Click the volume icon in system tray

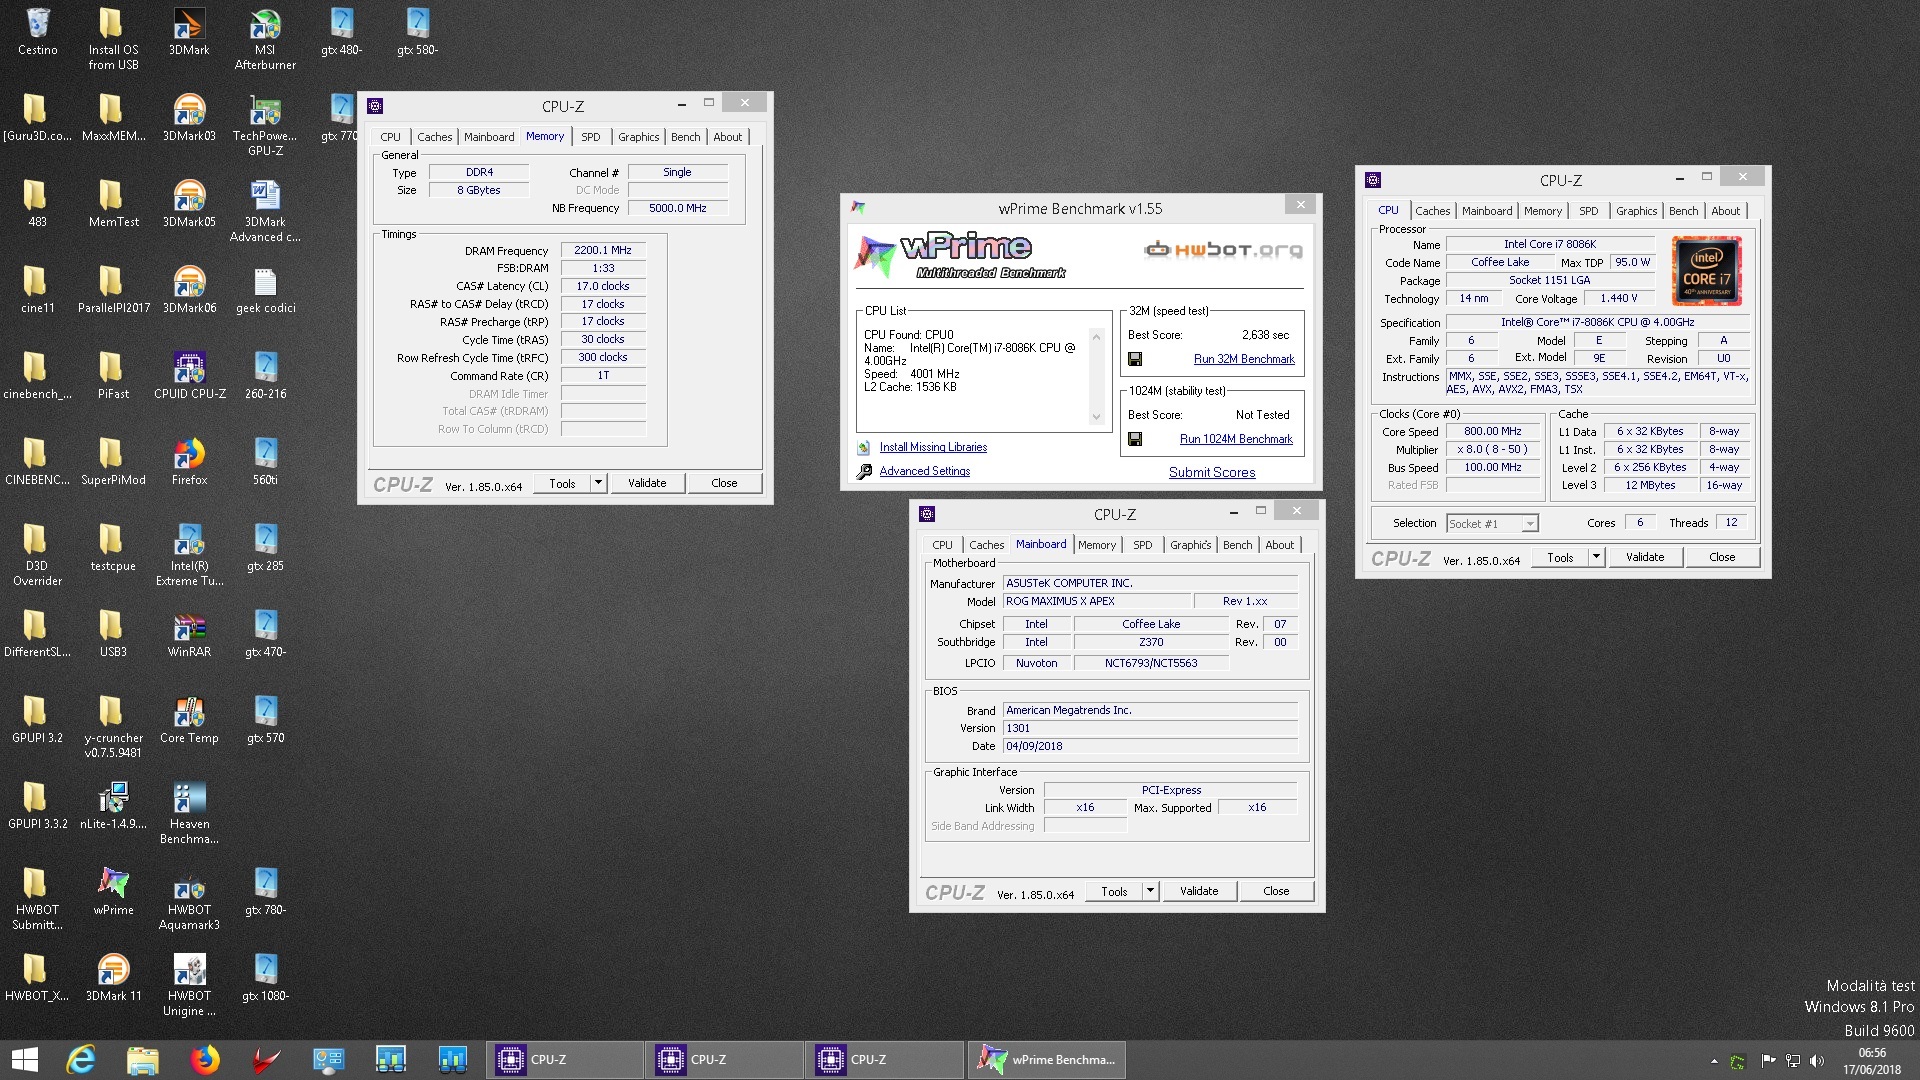click(x=1817, y=1061)
